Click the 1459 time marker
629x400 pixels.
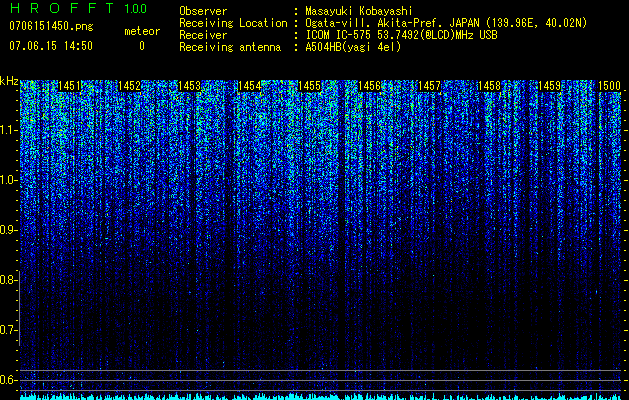tap(550, 86)
